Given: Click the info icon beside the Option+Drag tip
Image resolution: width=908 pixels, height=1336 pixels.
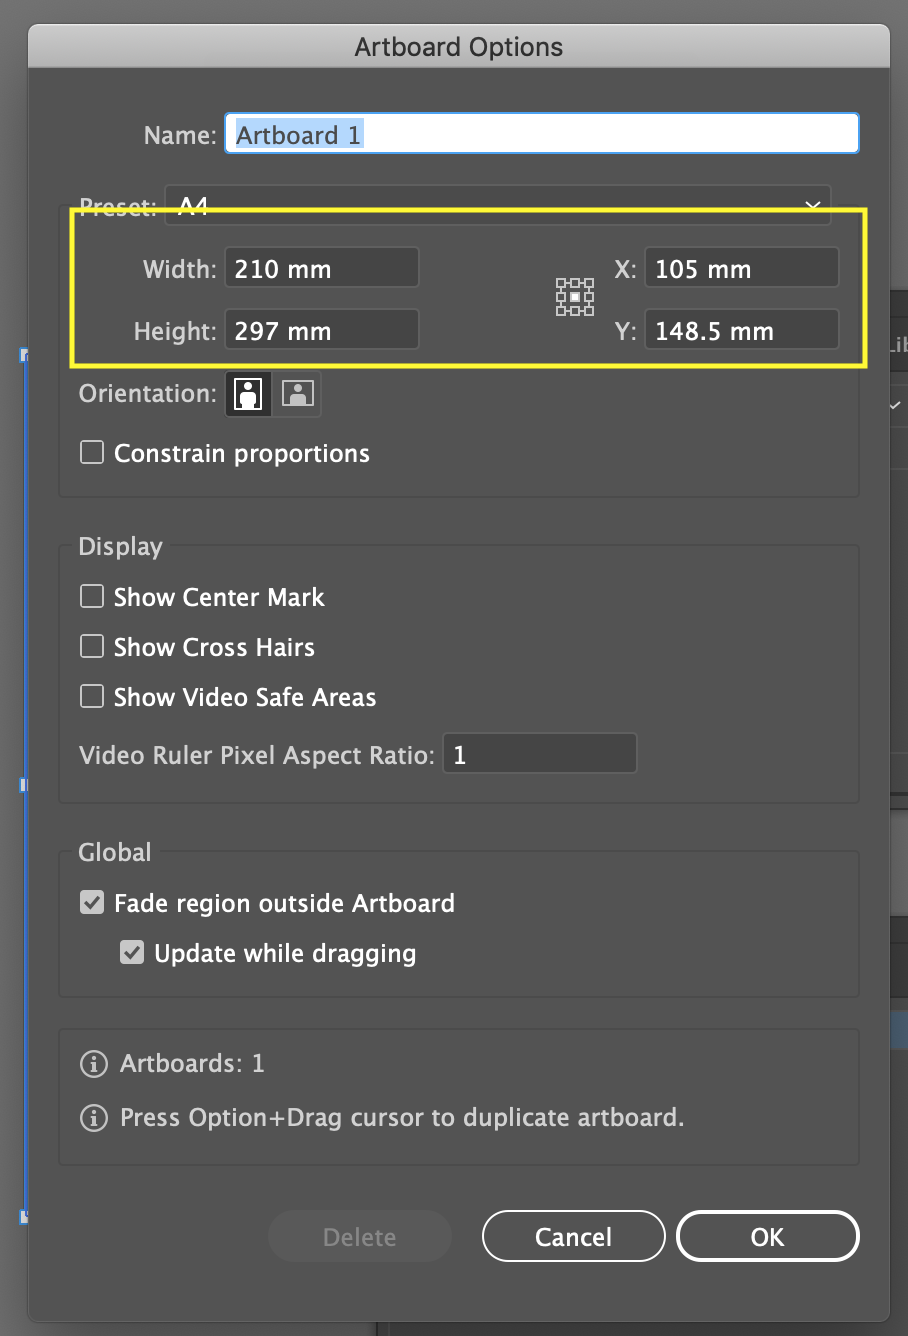Looking at the screenshot, I should click(93, 1118).
